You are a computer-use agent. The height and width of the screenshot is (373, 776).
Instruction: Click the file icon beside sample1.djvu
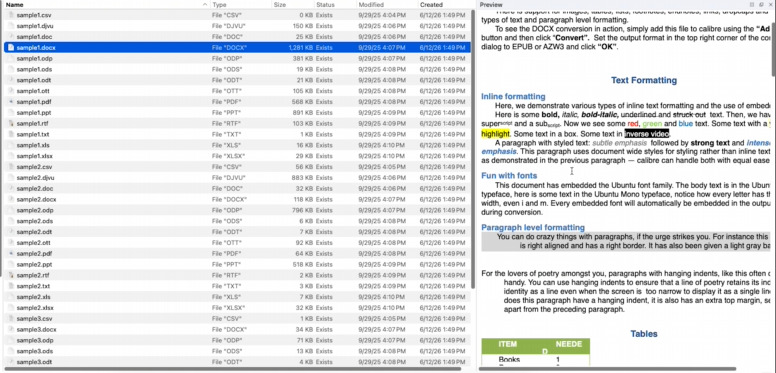point(11,26)
